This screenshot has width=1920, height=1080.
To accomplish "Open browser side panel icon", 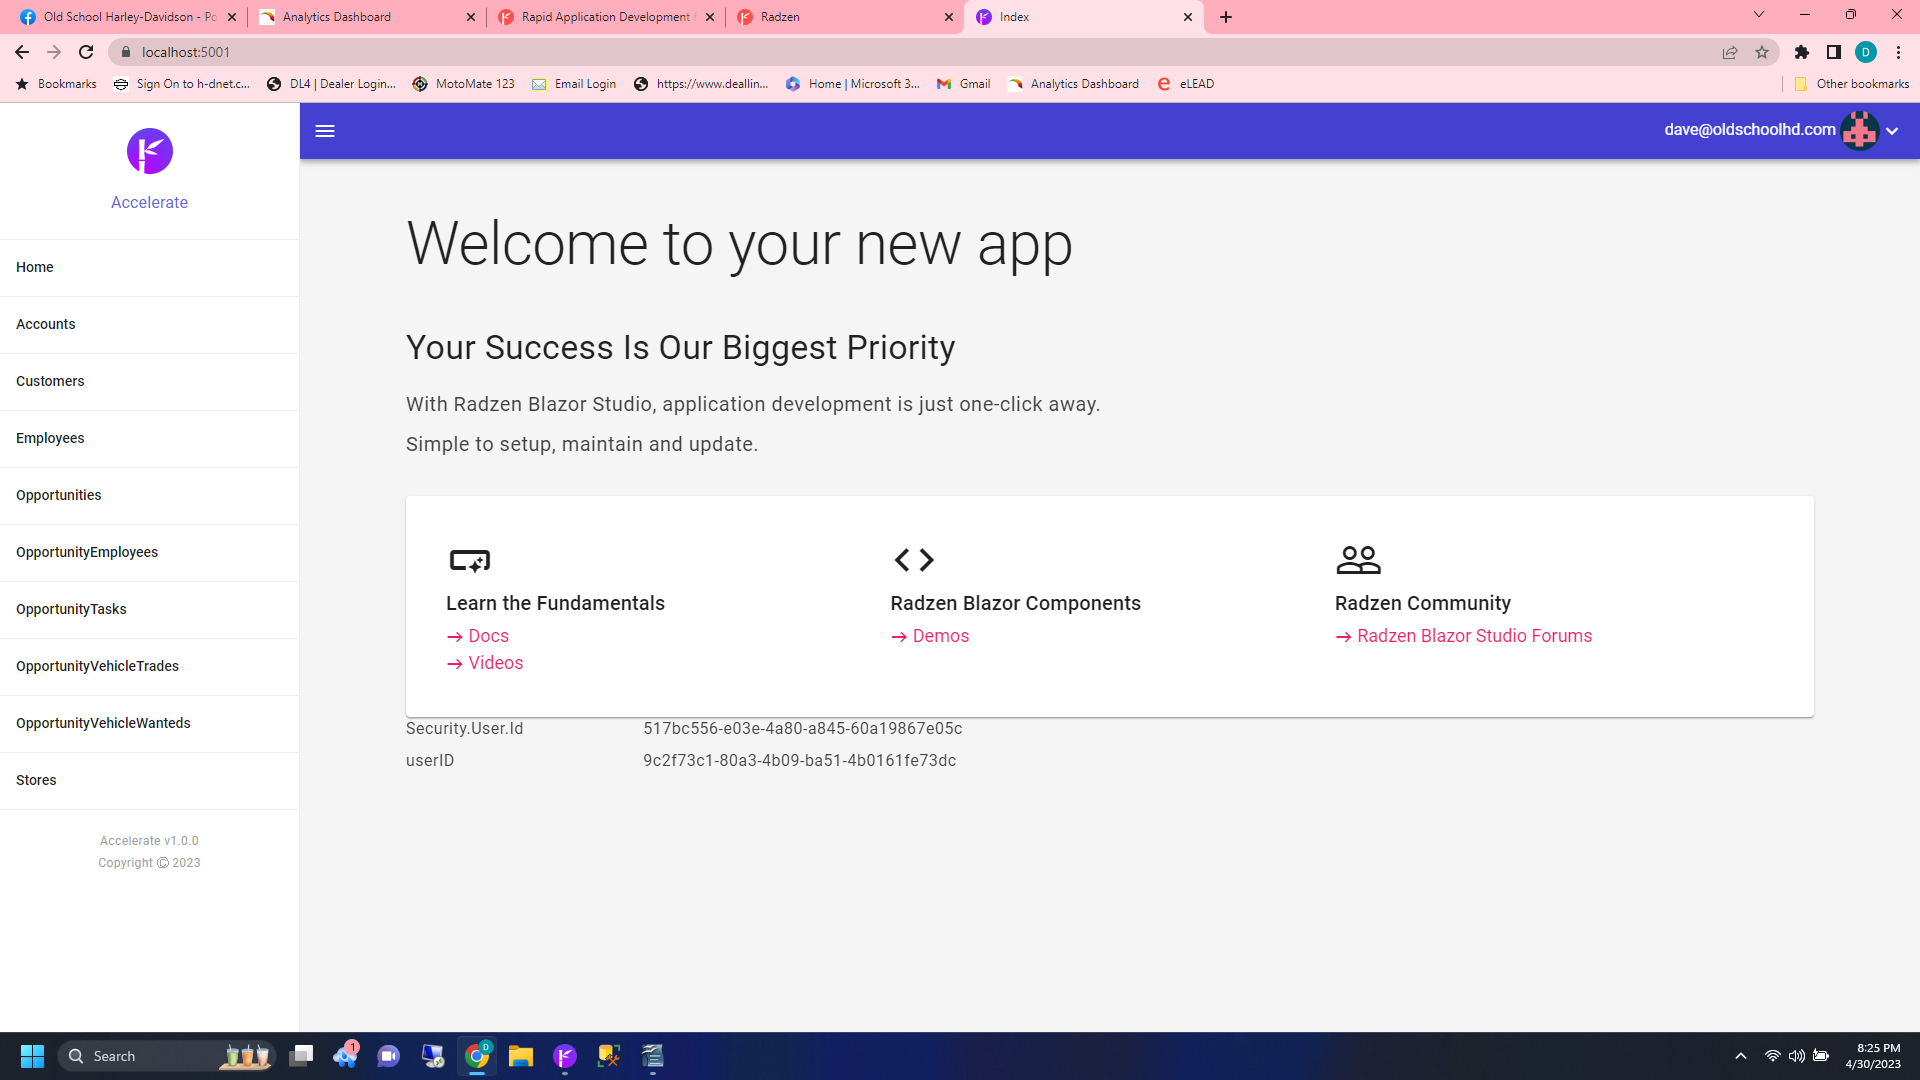I will pos(1833,52).
